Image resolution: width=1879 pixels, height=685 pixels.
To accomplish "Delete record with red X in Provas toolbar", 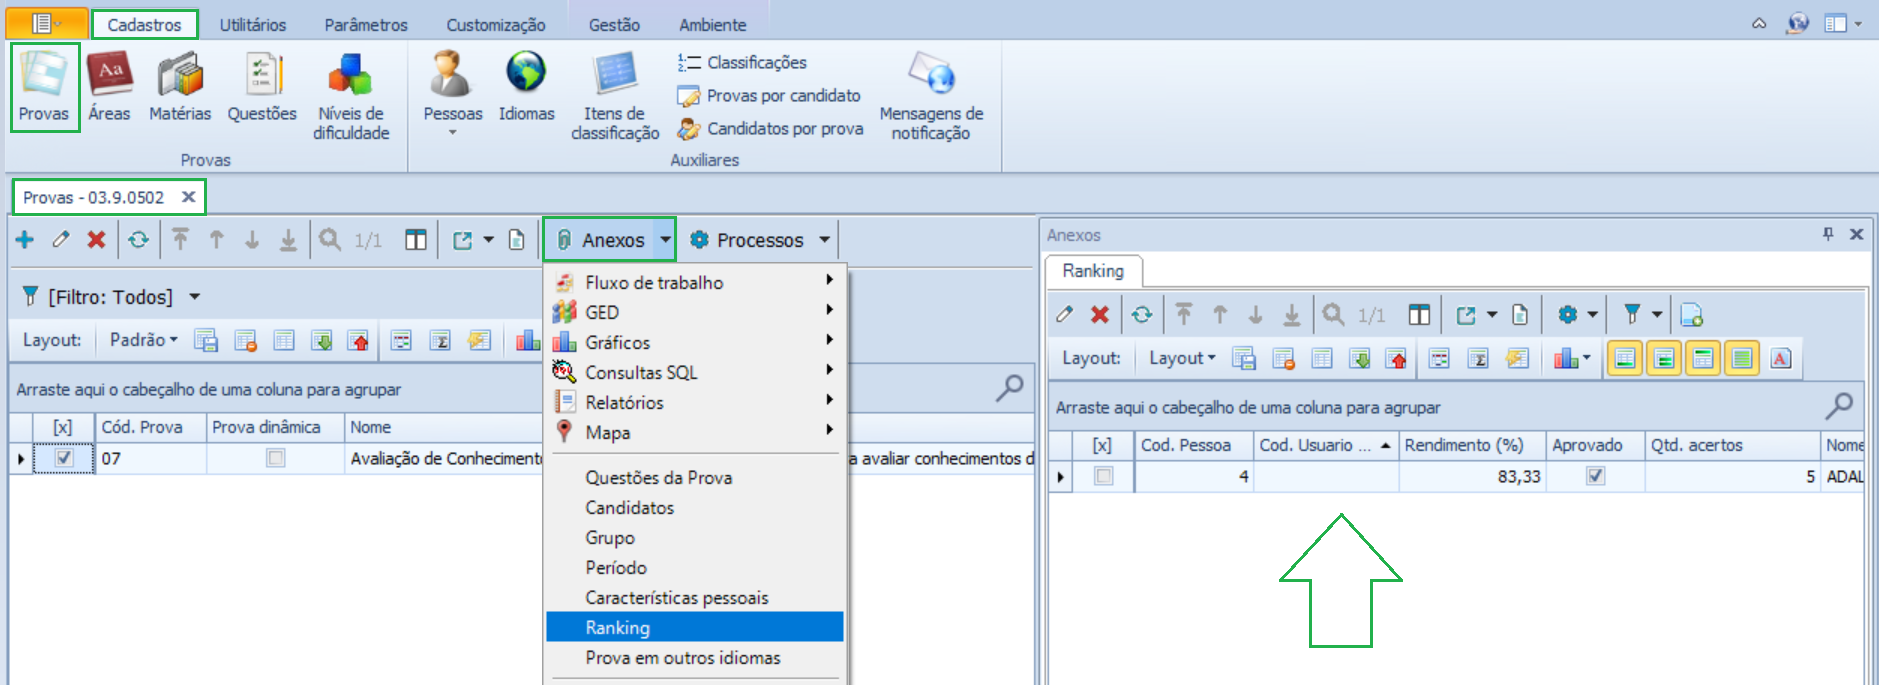I will click(x=96, y=240).
